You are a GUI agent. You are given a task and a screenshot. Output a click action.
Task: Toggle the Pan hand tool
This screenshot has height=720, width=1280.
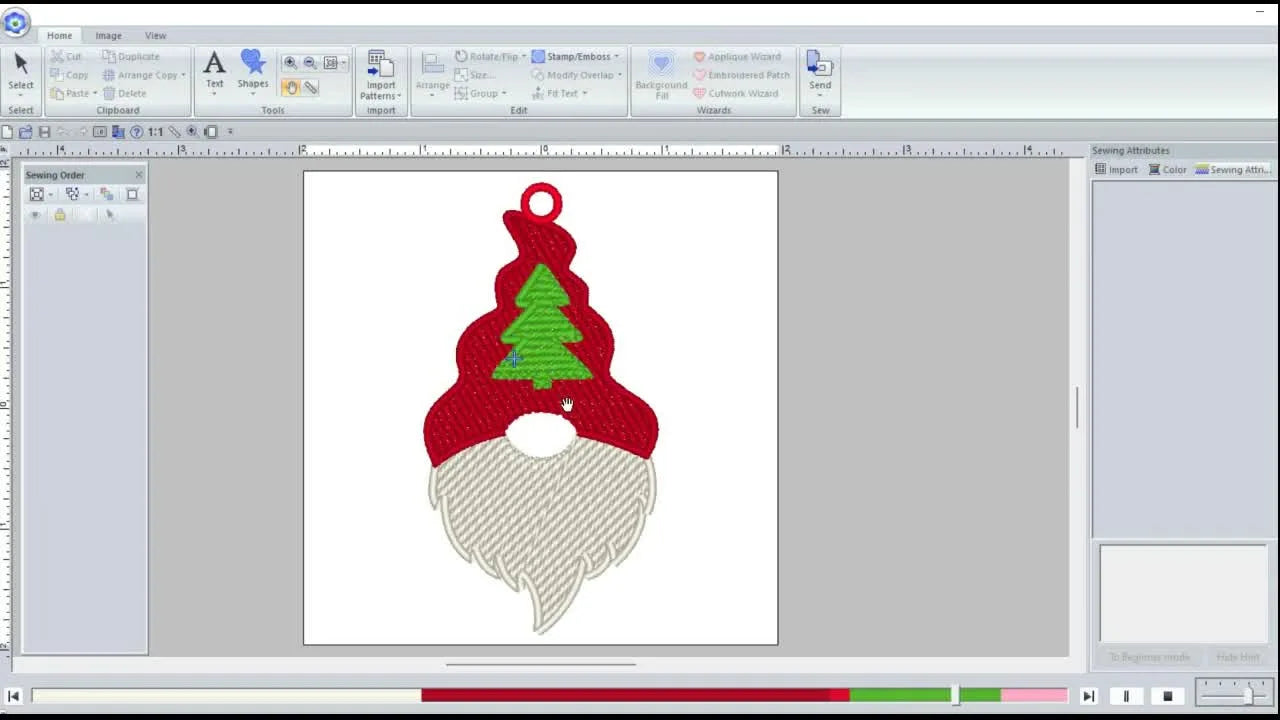tap(291, 88)
